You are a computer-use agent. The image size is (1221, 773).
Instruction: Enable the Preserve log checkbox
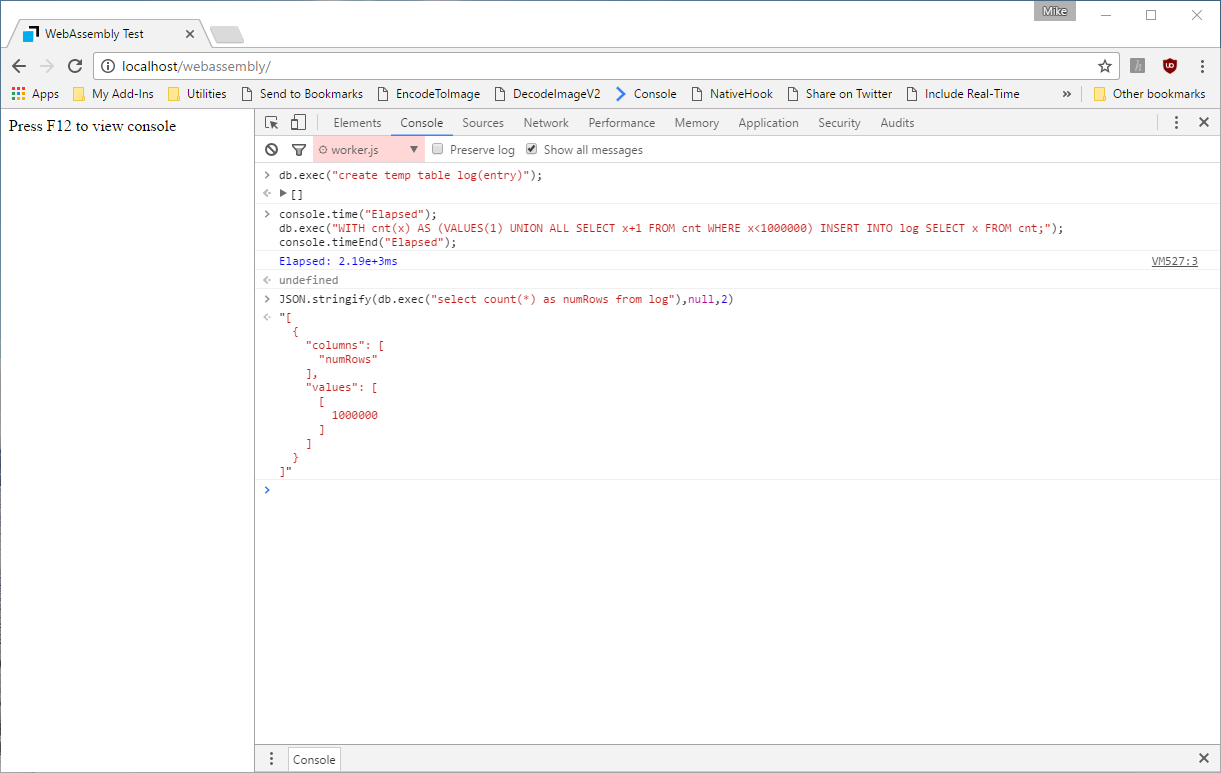tap(438, 150)
